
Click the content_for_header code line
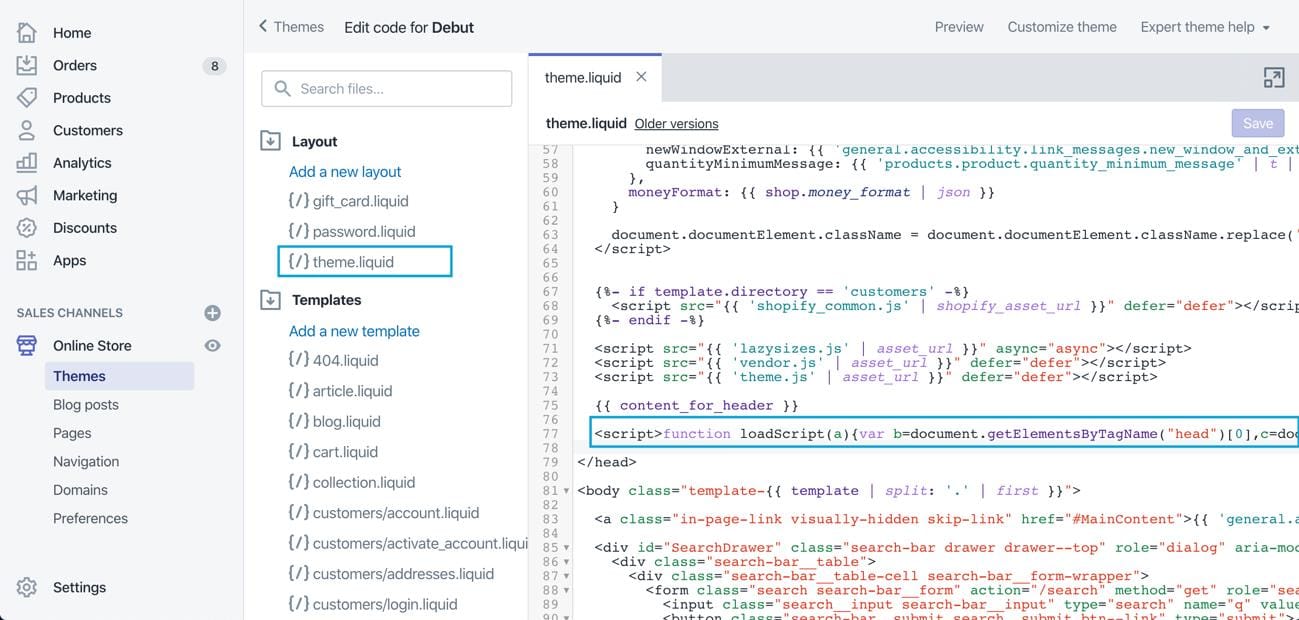tap(697, 406)
